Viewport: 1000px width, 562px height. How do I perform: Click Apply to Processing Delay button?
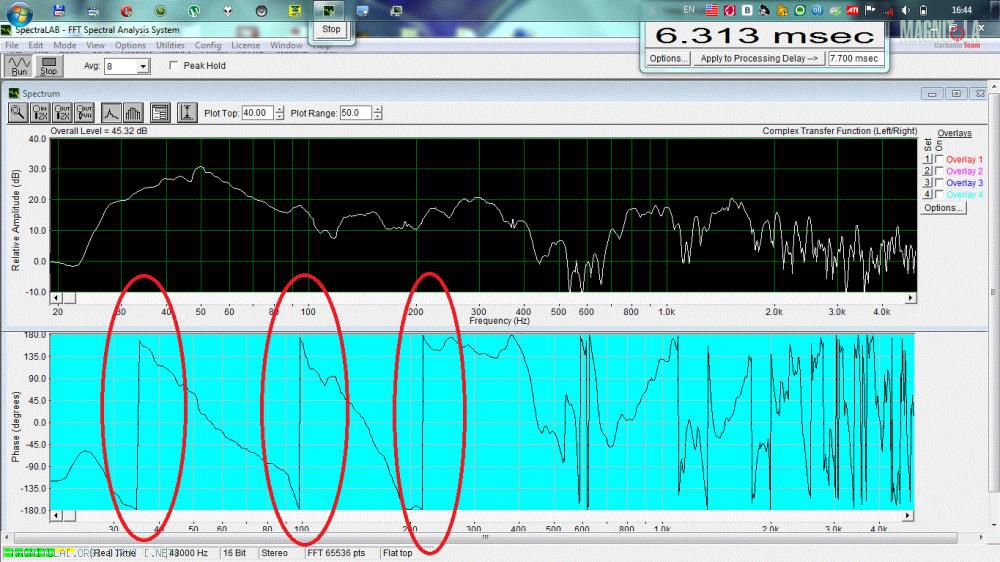[758, 58]
